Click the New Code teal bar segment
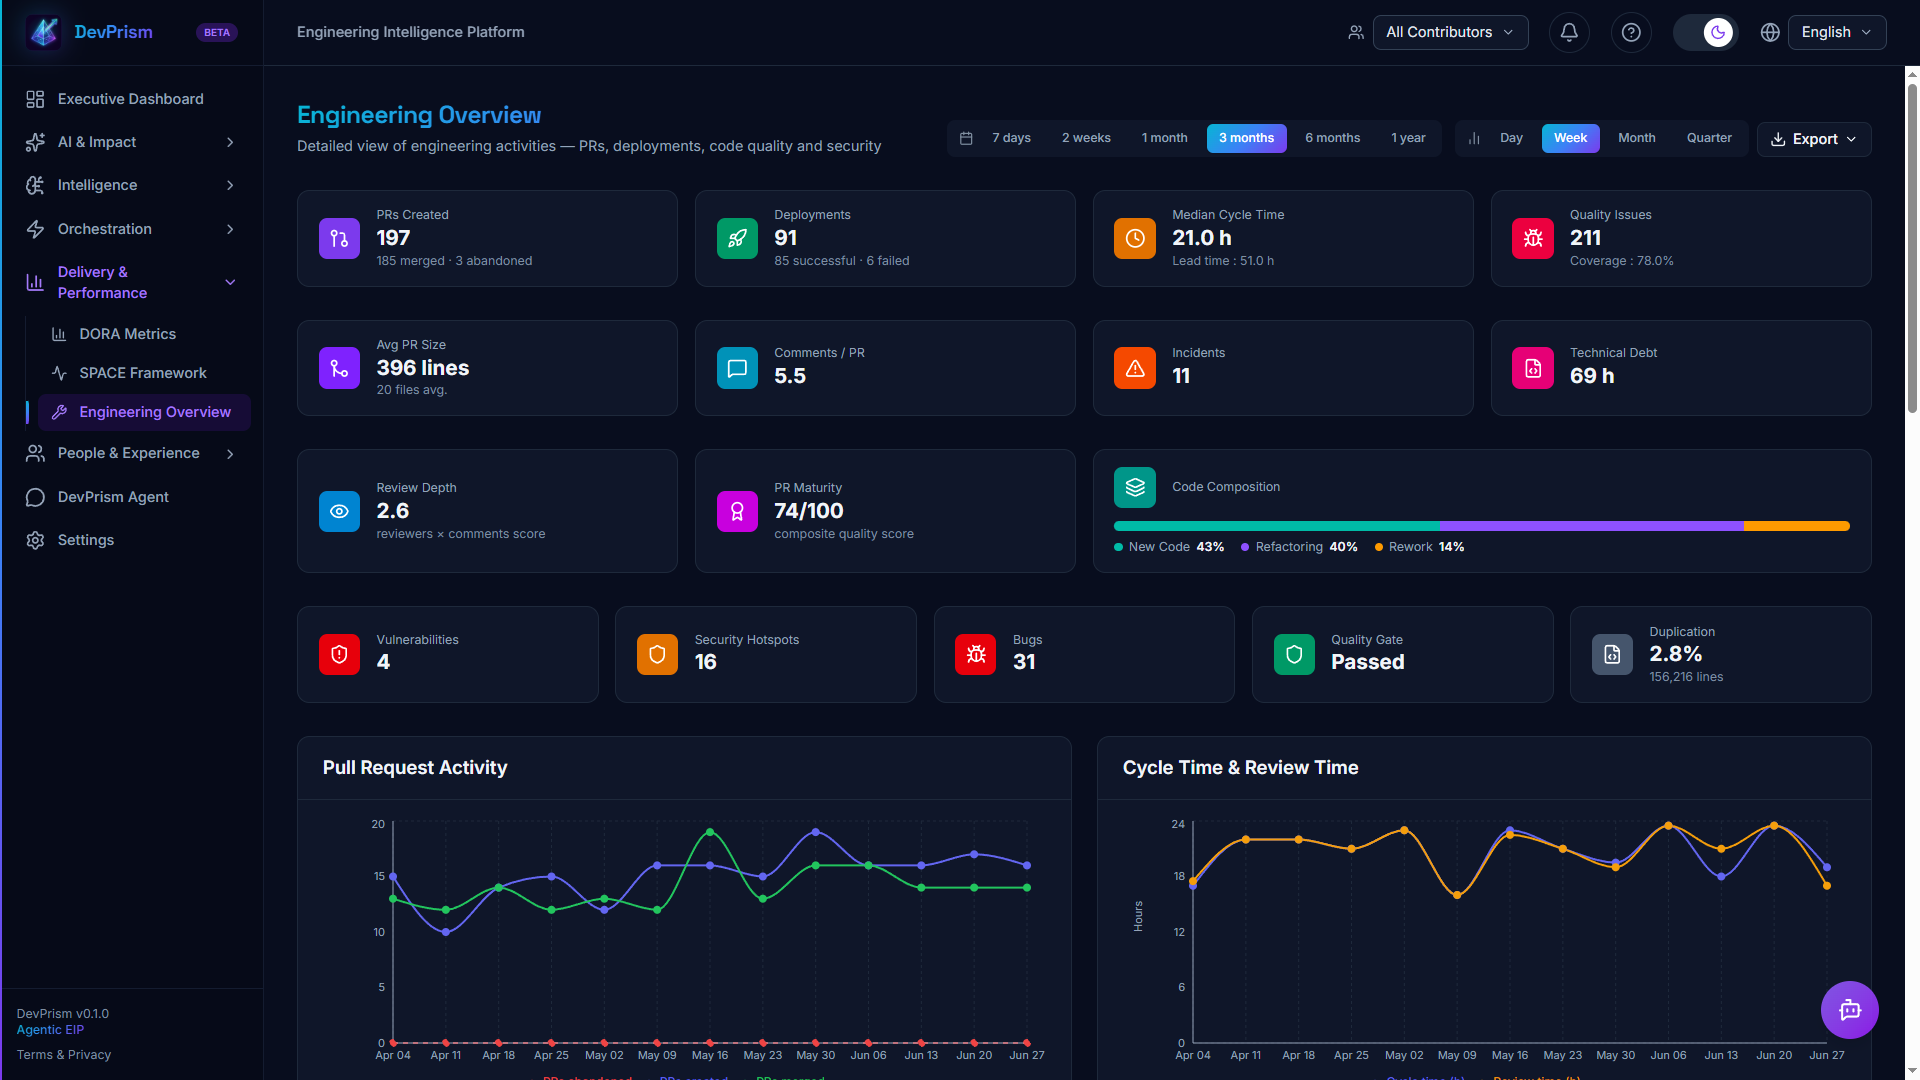1920x1080 pixels. pos(1276,526)
